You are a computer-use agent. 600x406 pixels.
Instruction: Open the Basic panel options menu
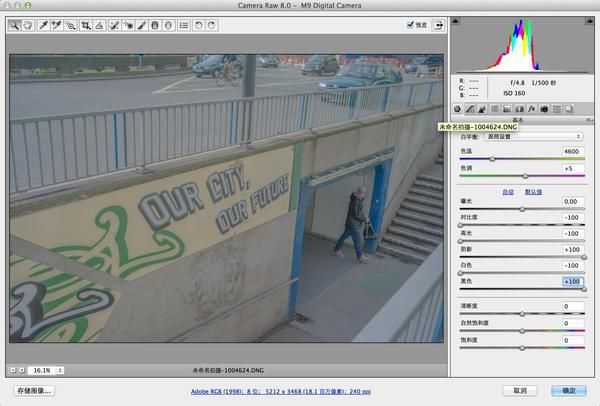590,120
